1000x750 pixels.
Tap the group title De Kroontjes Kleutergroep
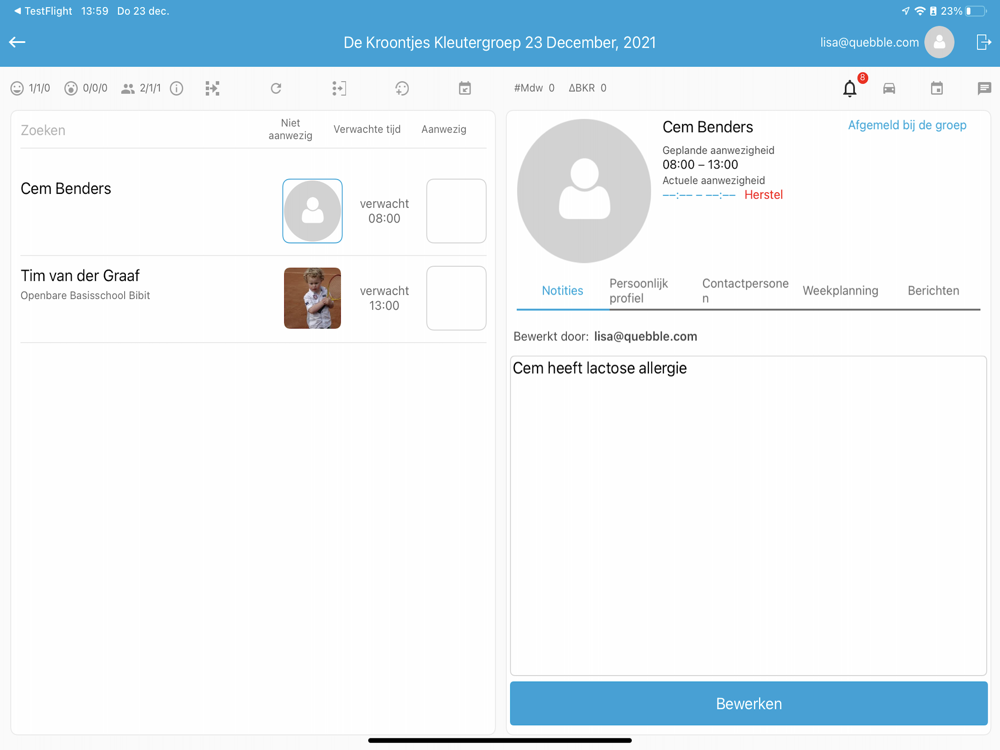(499, 43)
